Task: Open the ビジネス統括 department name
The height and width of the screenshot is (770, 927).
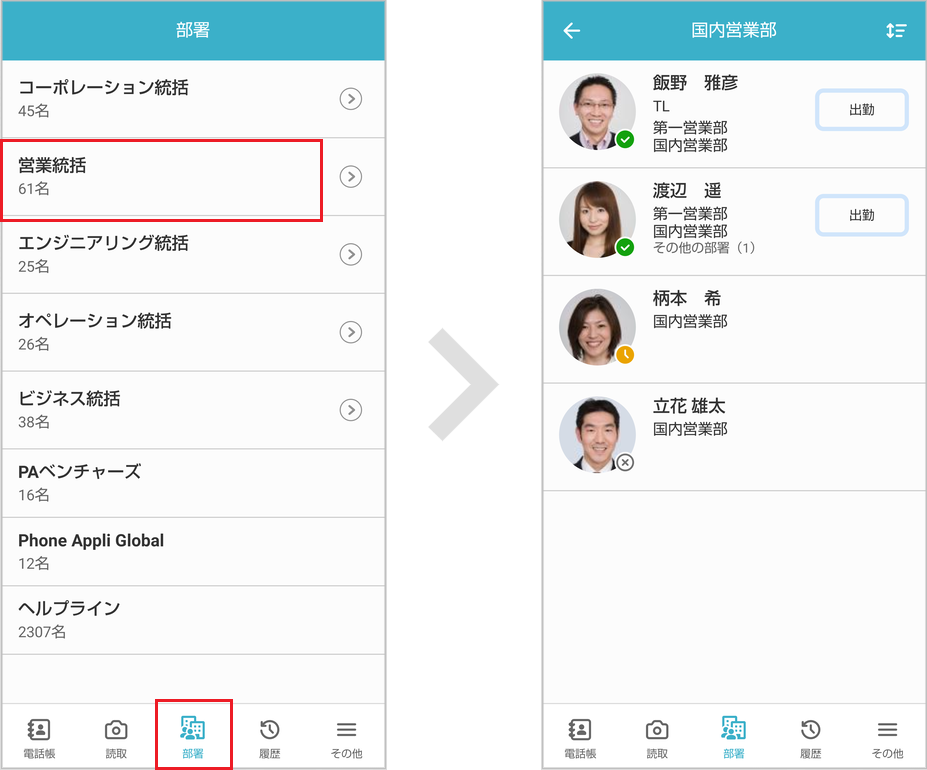Action: (x=69, y=399)
